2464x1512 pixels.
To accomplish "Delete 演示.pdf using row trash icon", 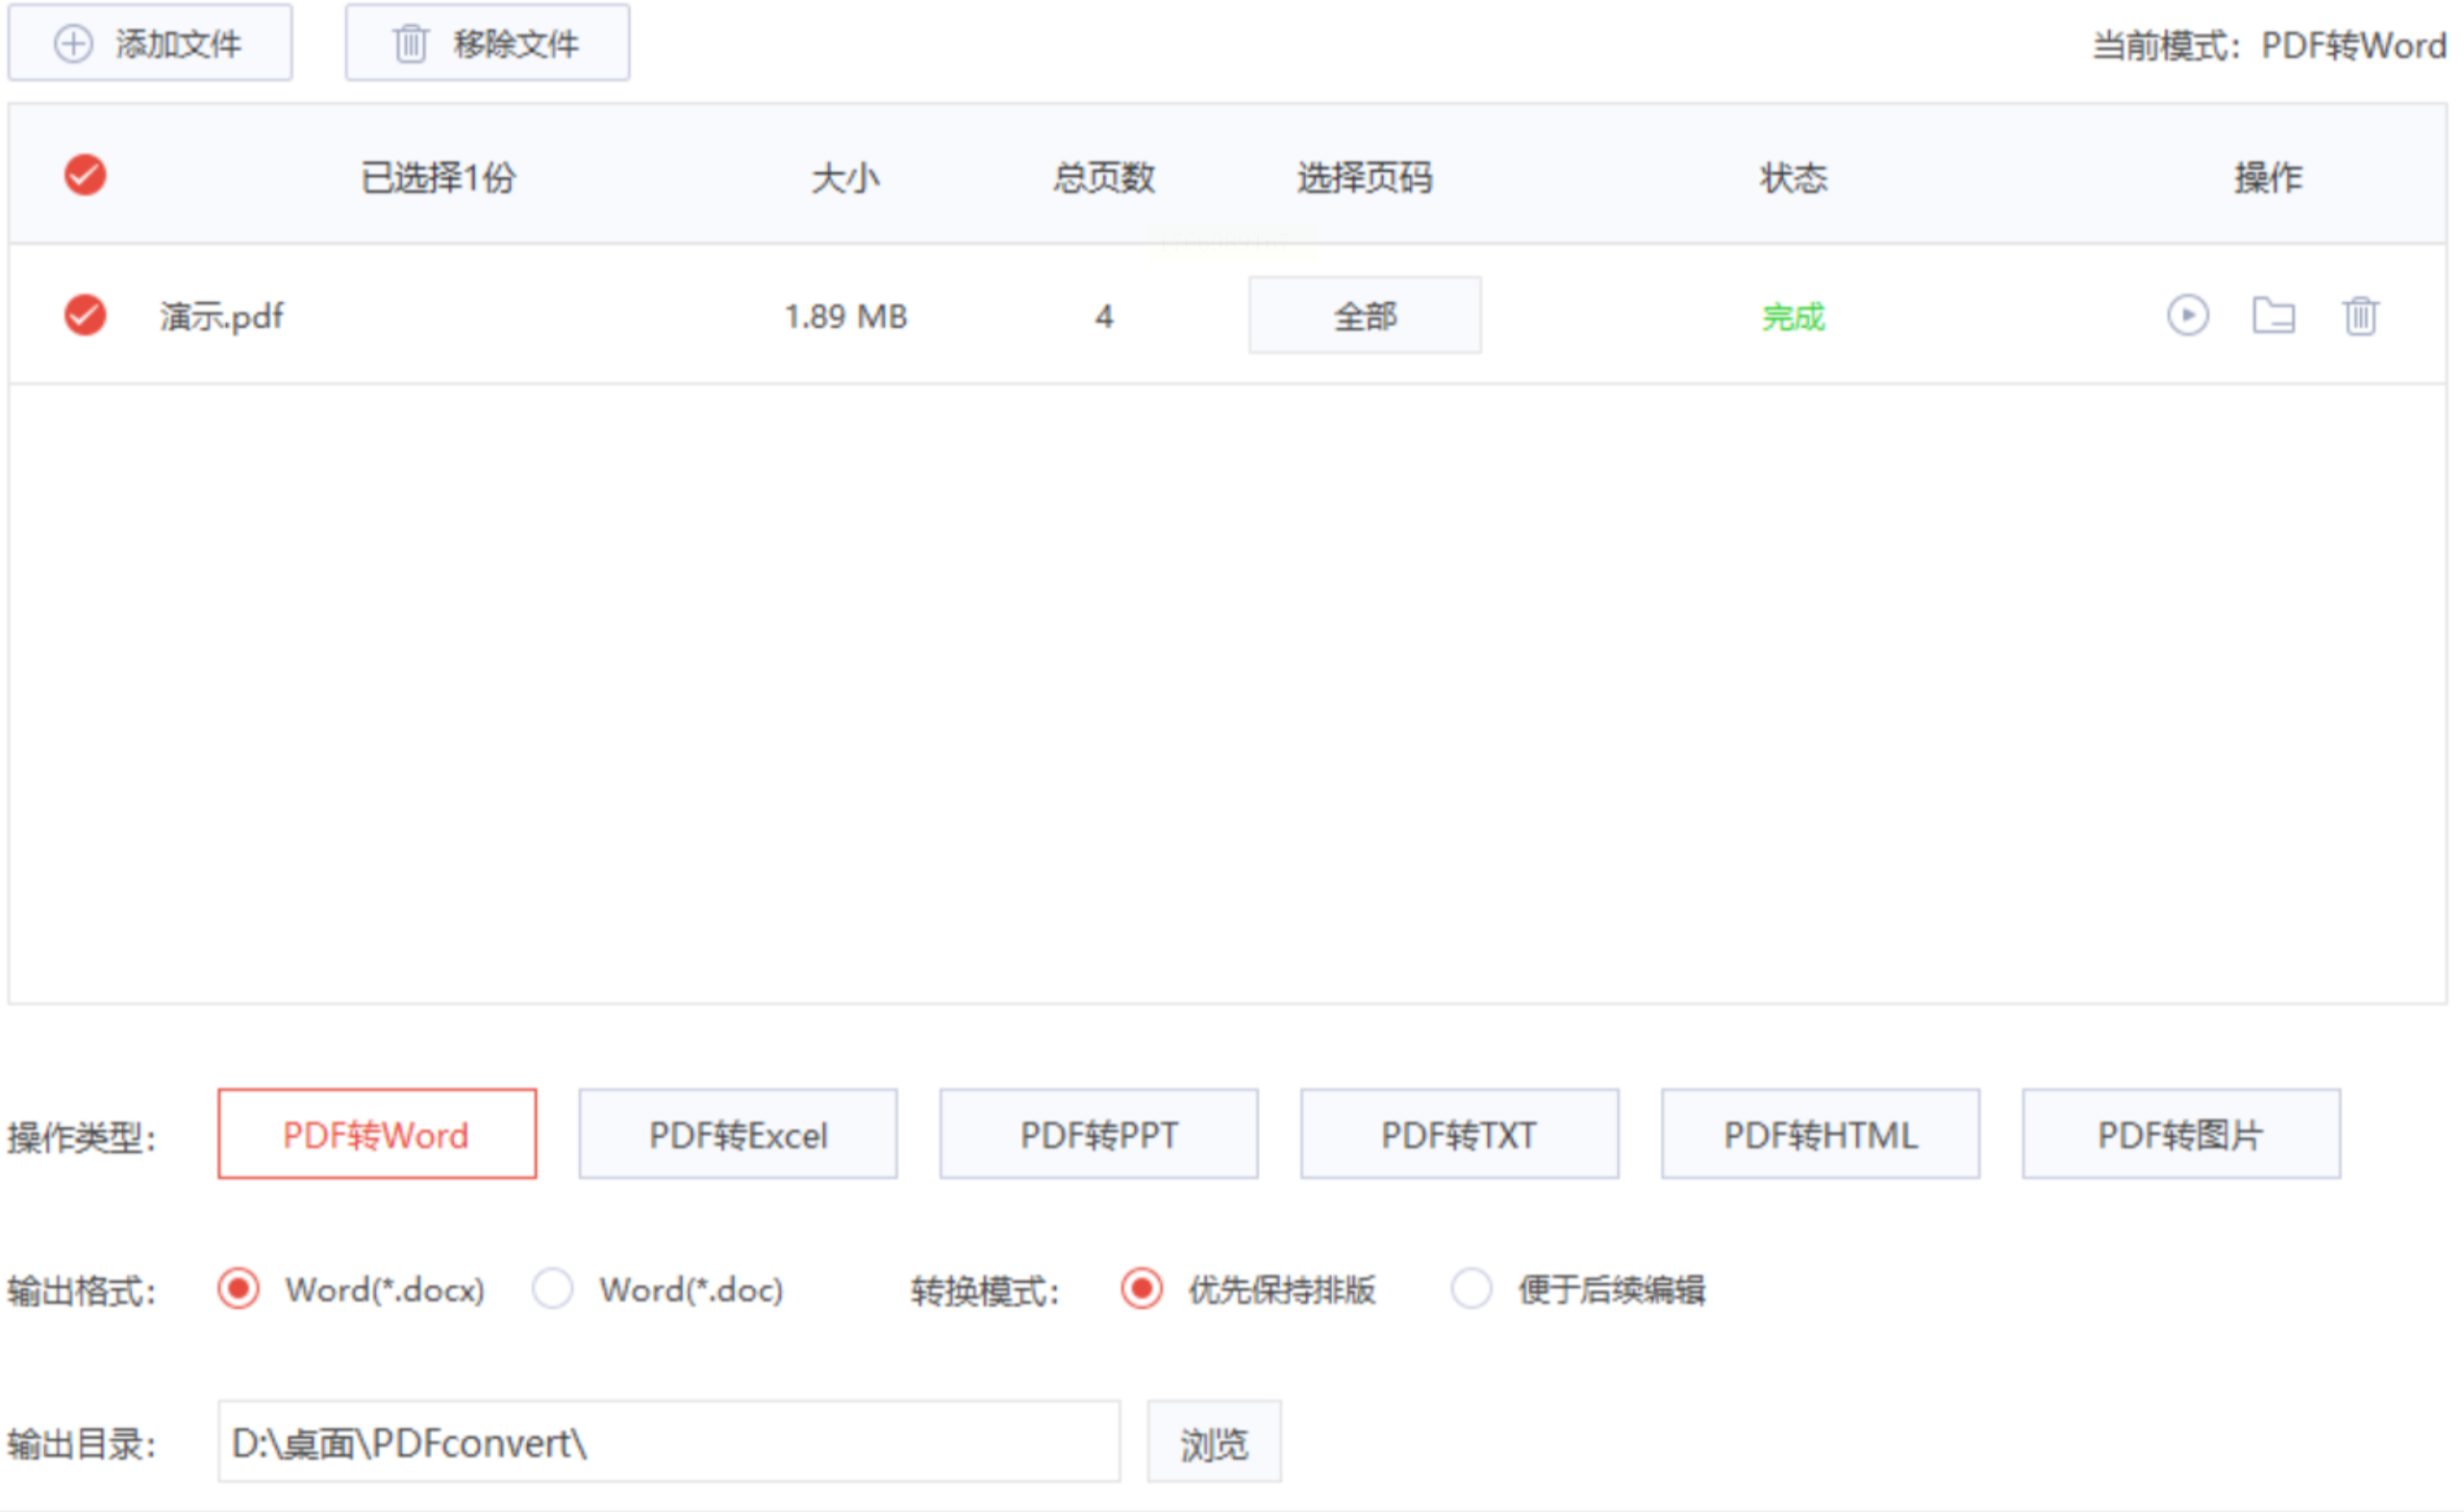I will (x=2360, y=316).
